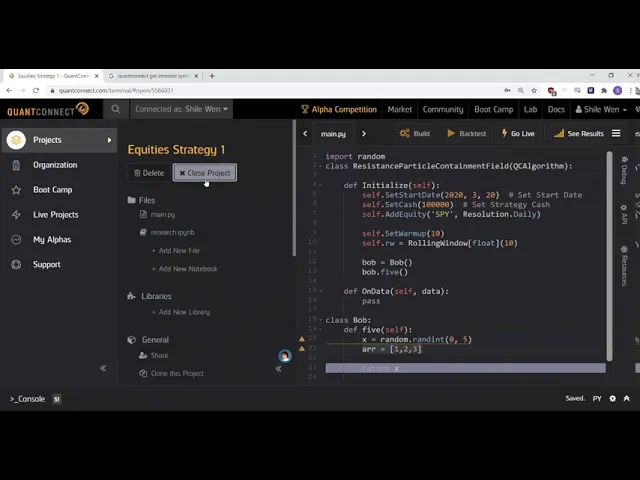Screen dimensions: 640x480
Task: Click the Projects stack icon
Action: [x=16, y=140]
